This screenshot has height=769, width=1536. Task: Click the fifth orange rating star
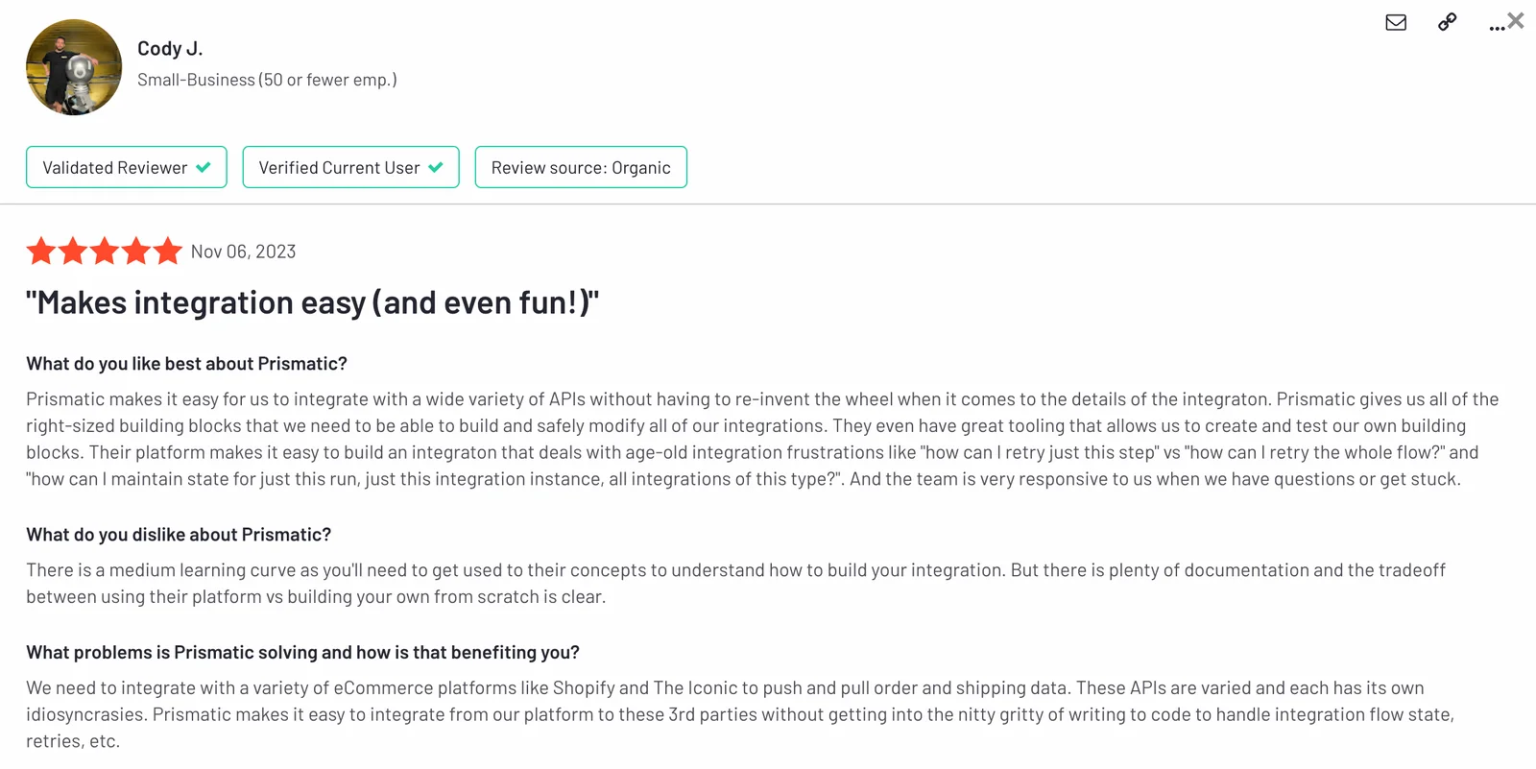(x=168, y=251)
